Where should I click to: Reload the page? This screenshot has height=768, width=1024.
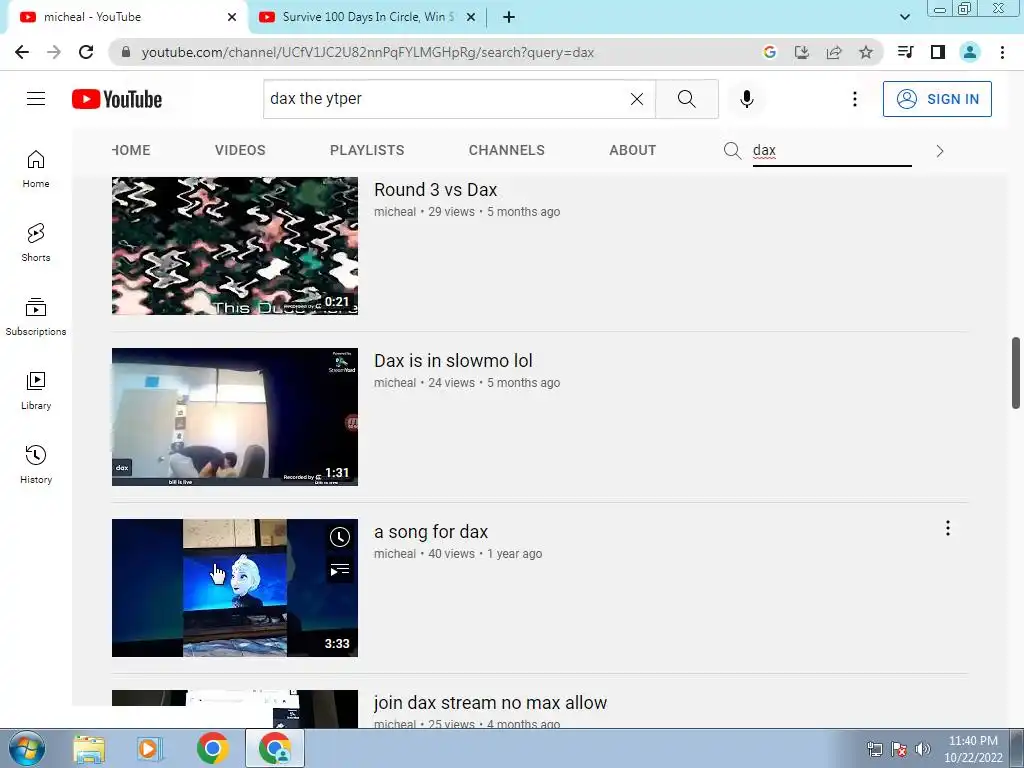pyautogui.click(x=86, y=52)
